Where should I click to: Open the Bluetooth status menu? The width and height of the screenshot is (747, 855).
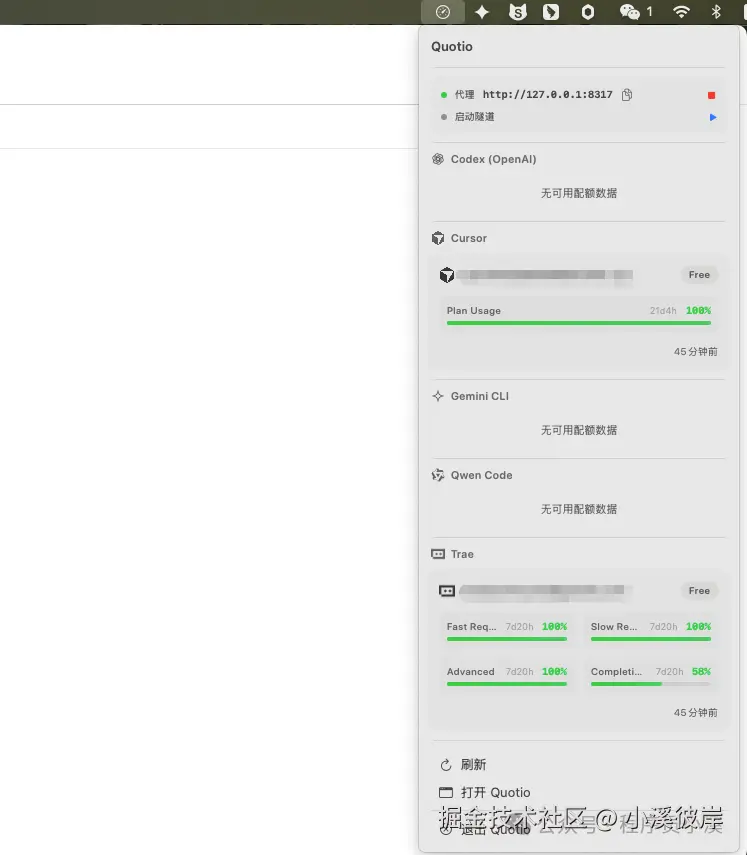pyautogui.click(x=716, y=12)
